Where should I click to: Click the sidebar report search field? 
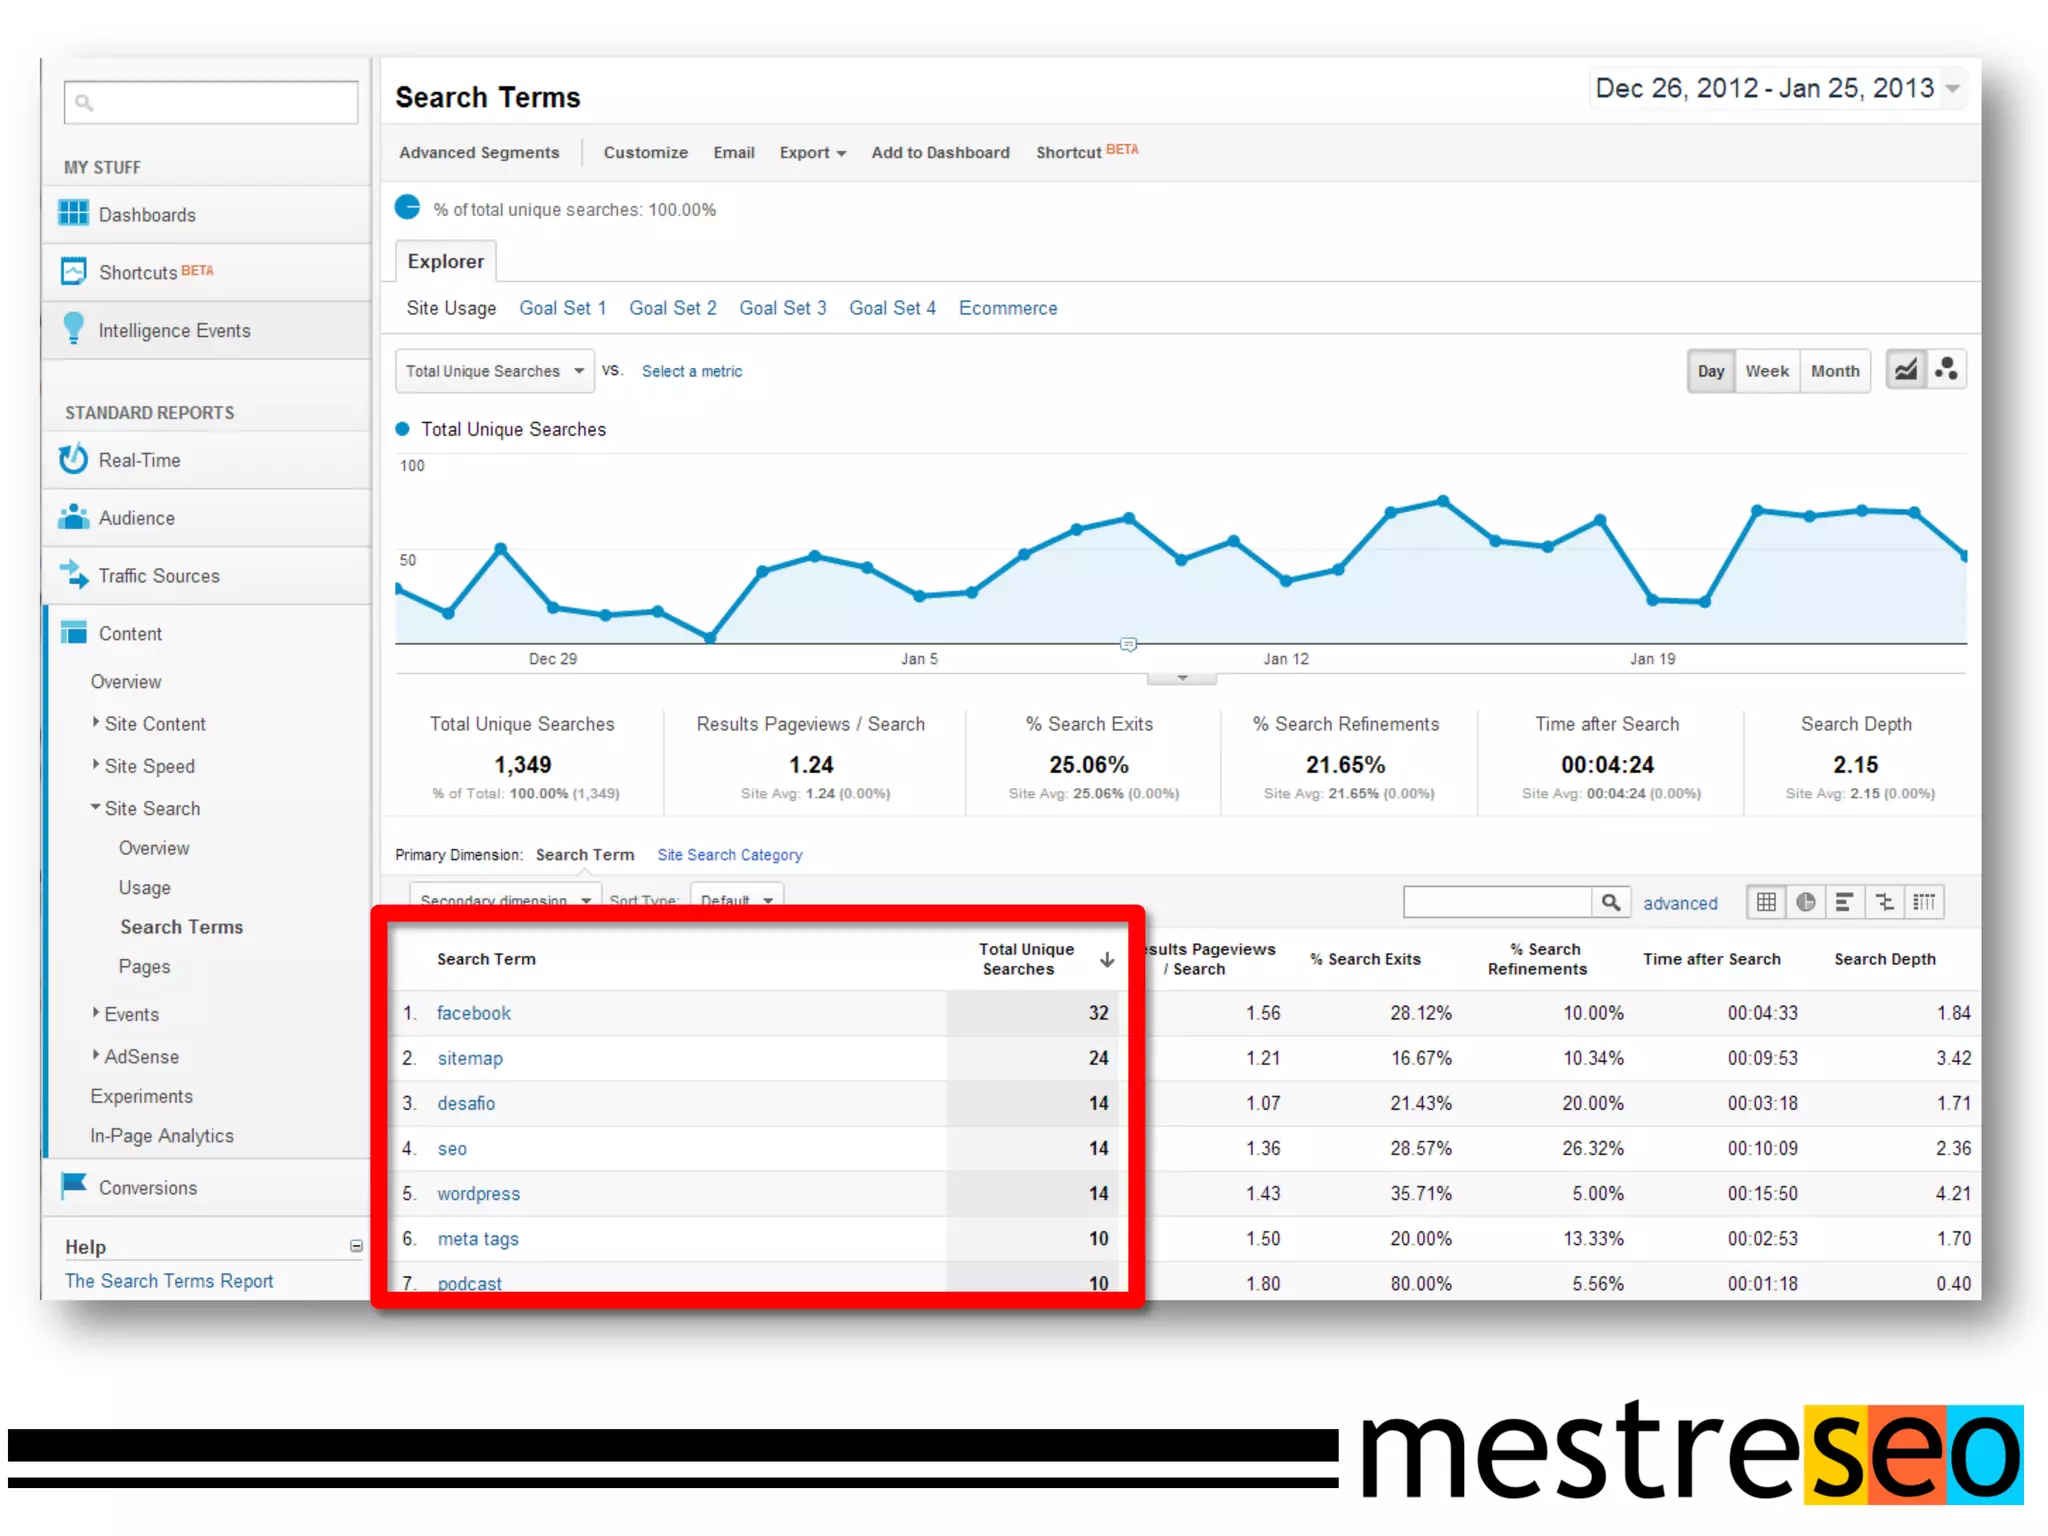pyautogui.click(x=211, y=102)
